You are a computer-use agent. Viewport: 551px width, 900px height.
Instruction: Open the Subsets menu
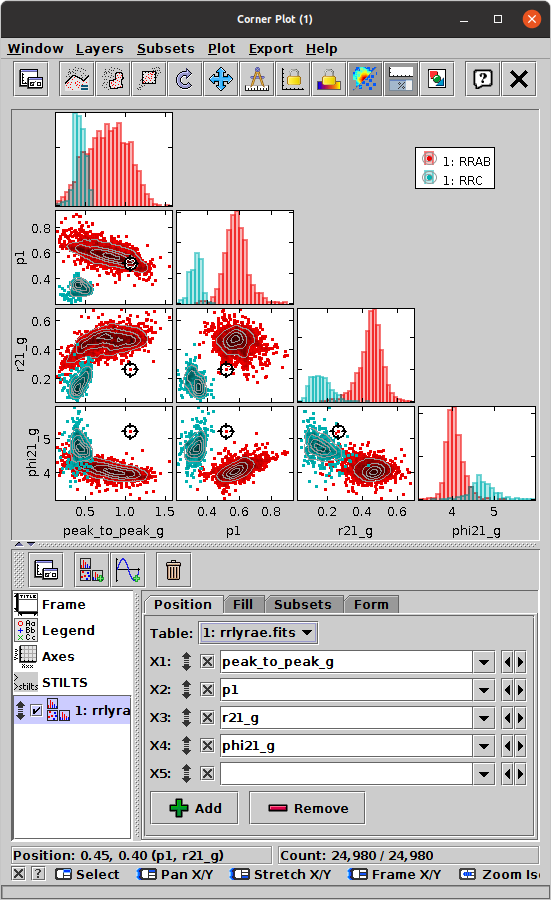165,49
